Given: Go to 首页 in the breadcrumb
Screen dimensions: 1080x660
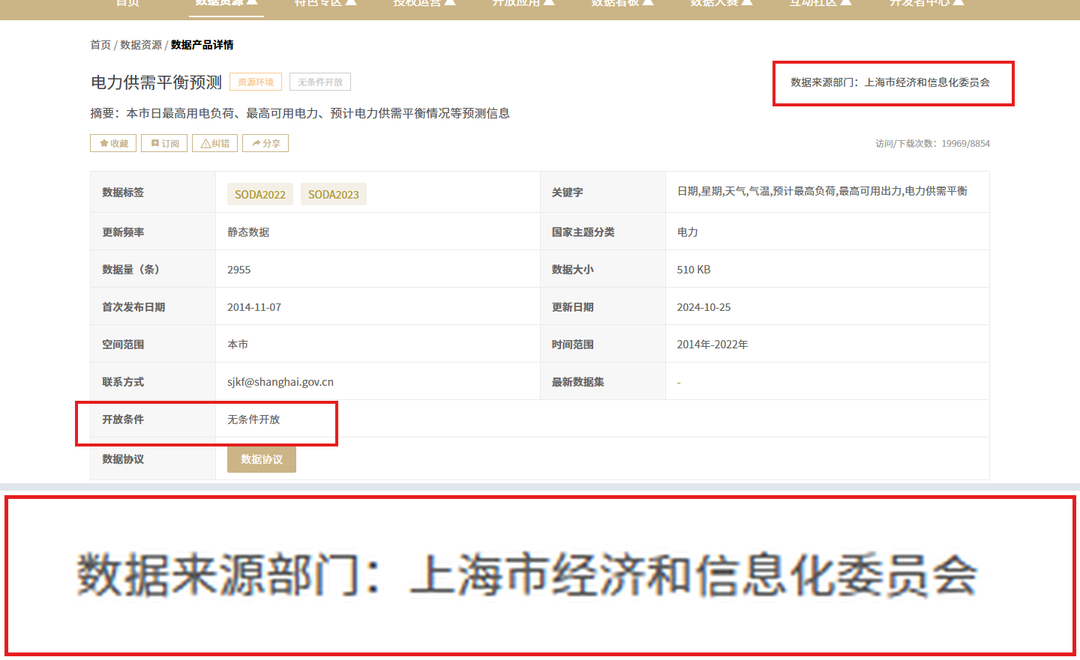Looking at the screenshot, I should (101, 45).
